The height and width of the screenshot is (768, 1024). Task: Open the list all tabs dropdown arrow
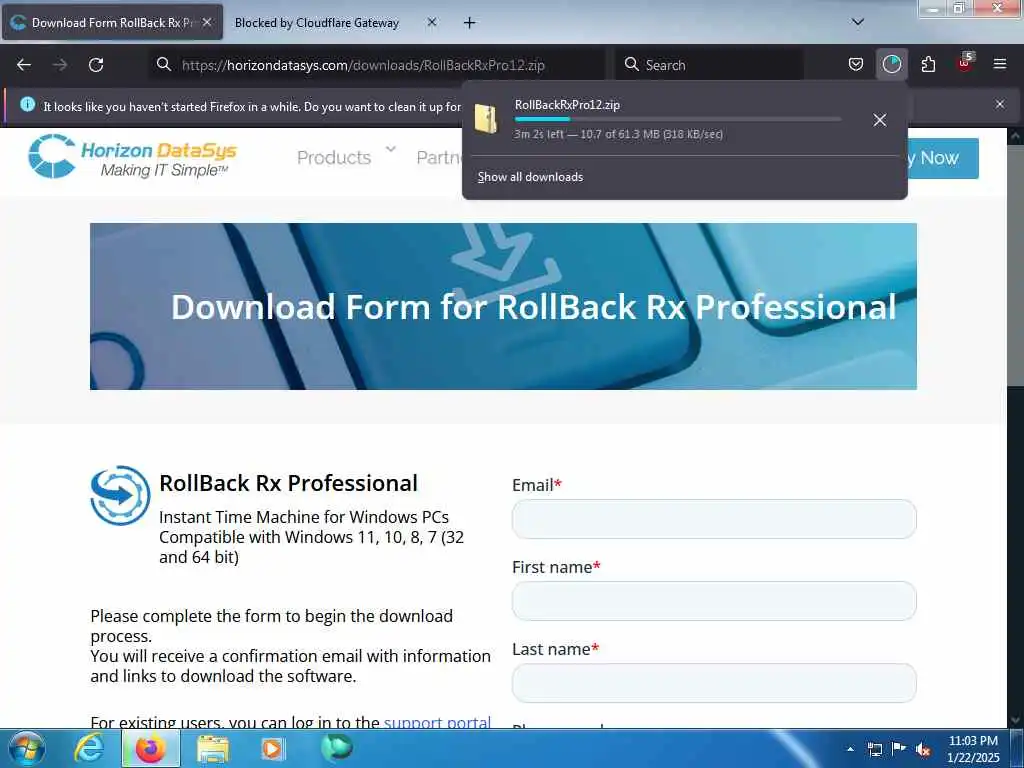pos(858,22)
